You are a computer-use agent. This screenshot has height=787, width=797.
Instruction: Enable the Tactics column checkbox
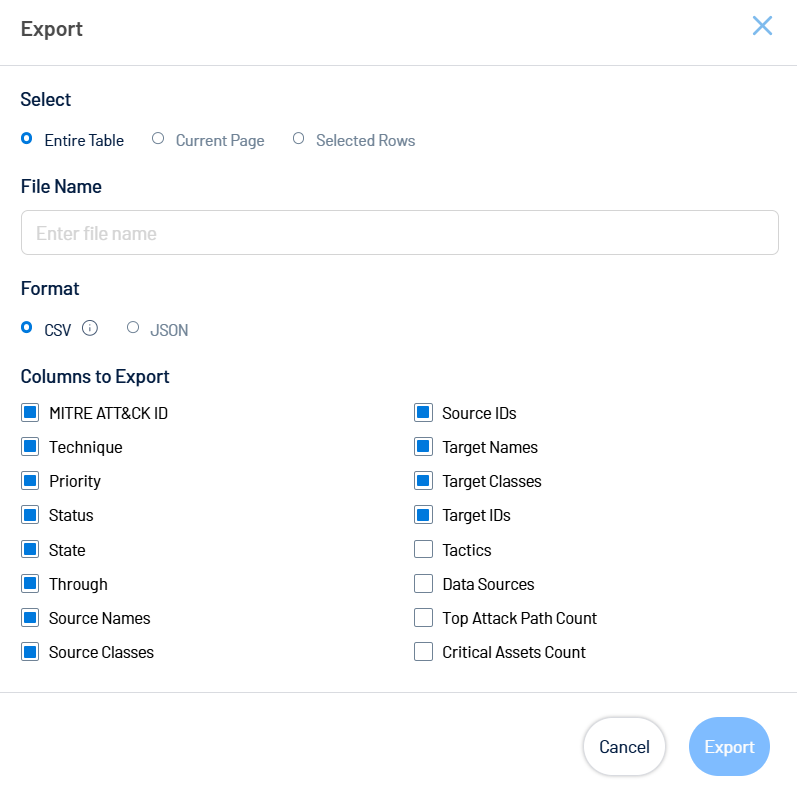pos(424,550)
